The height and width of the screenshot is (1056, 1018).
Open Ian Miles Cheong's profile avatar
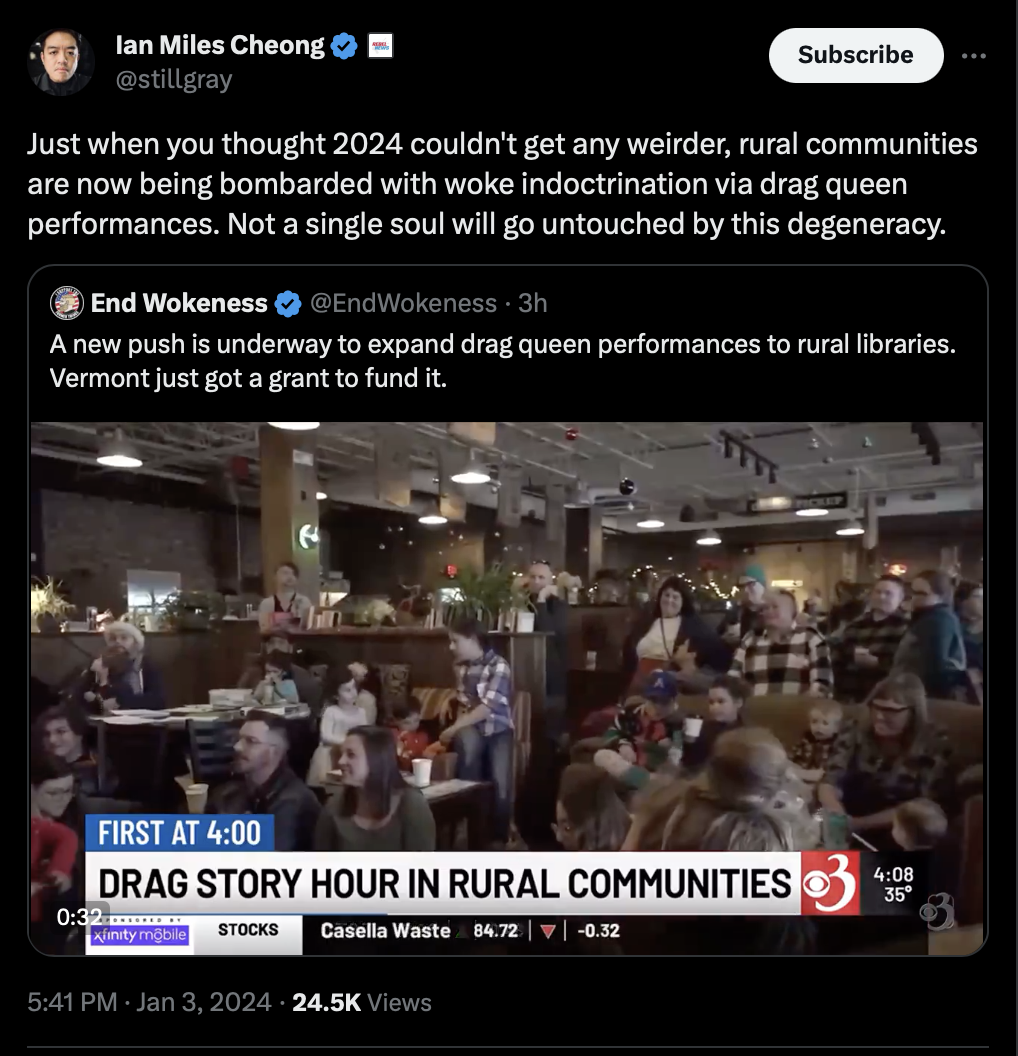(61, 61)
